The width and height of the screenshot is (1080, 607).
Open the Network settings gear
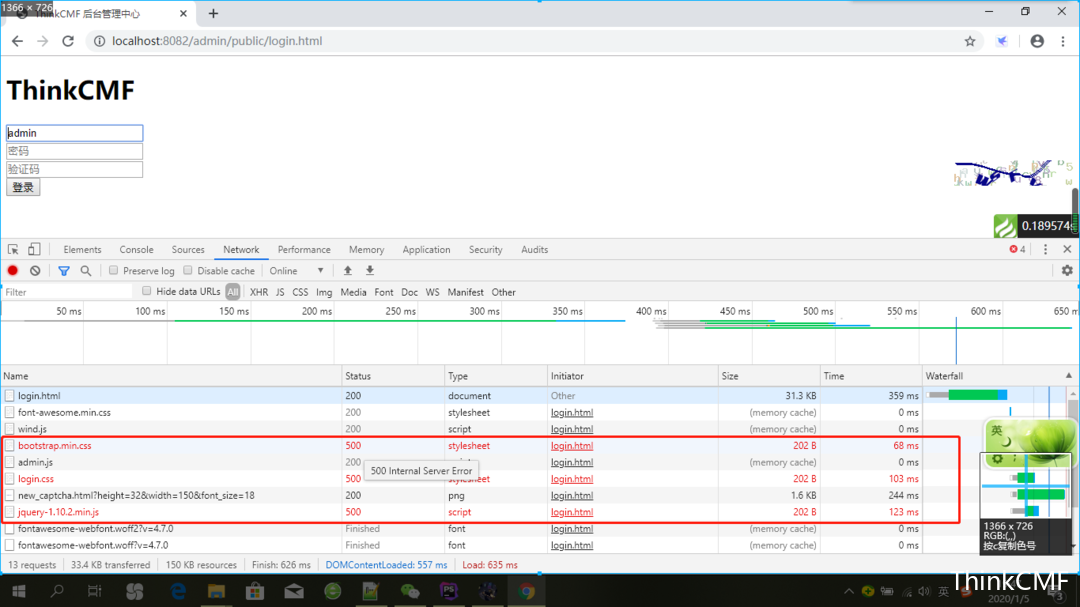[x=1067, y=271]
